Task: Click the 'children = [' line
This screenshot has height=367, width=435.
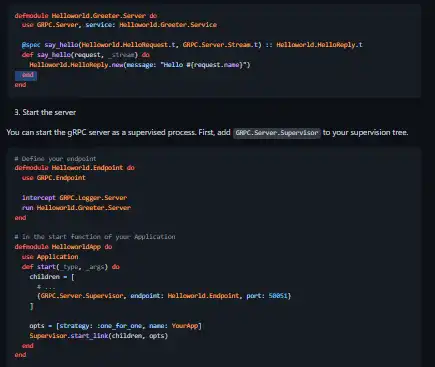Action: click(x=52, y=277)
